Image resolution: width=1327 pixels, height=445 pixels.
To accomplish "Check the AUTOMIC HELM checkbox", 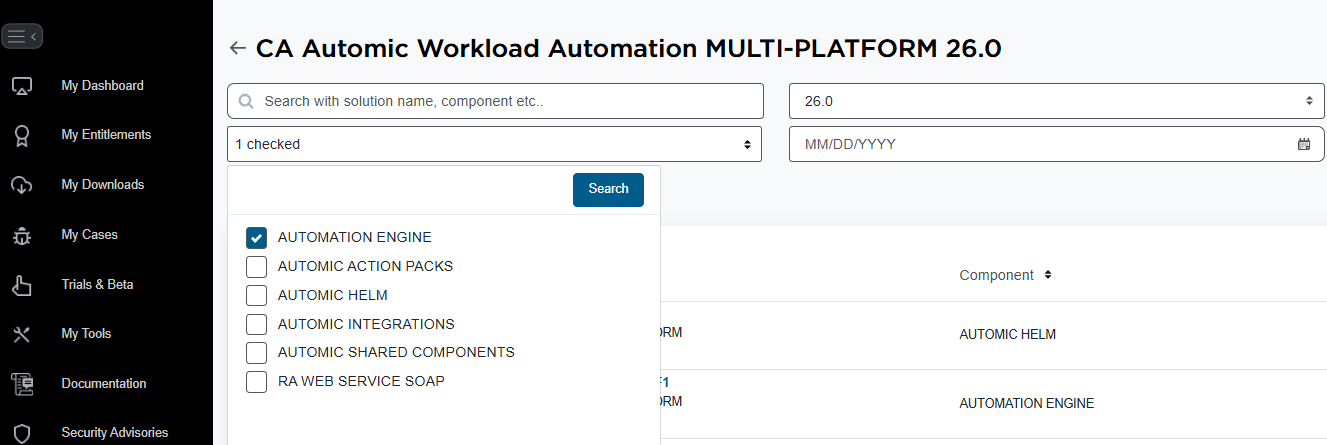I will point(256,295).
